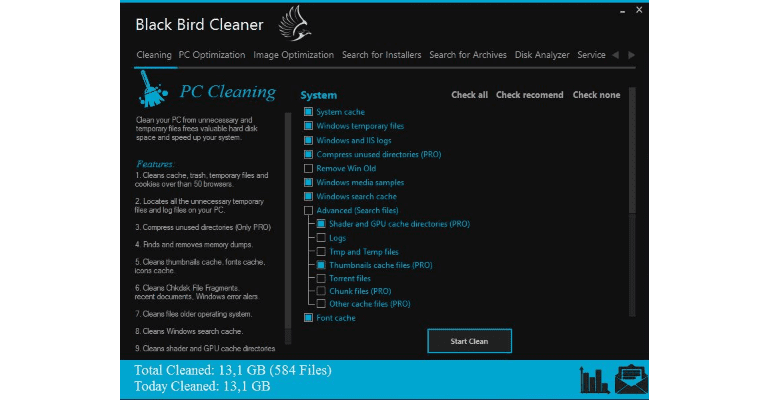Enable Other cache files (PRO) checkbox

[x=321, y=304]
